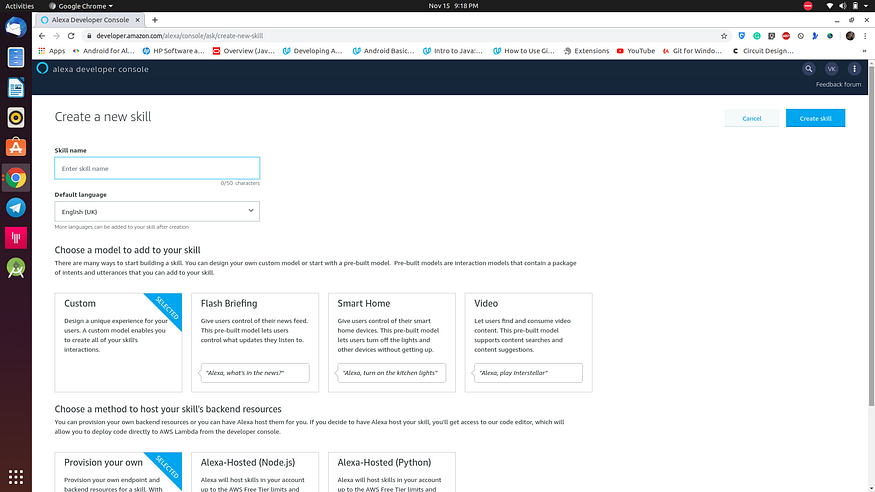875x492 pixels.
Task: Open the Files manager dock icon
Action: (x=16, y=57)
